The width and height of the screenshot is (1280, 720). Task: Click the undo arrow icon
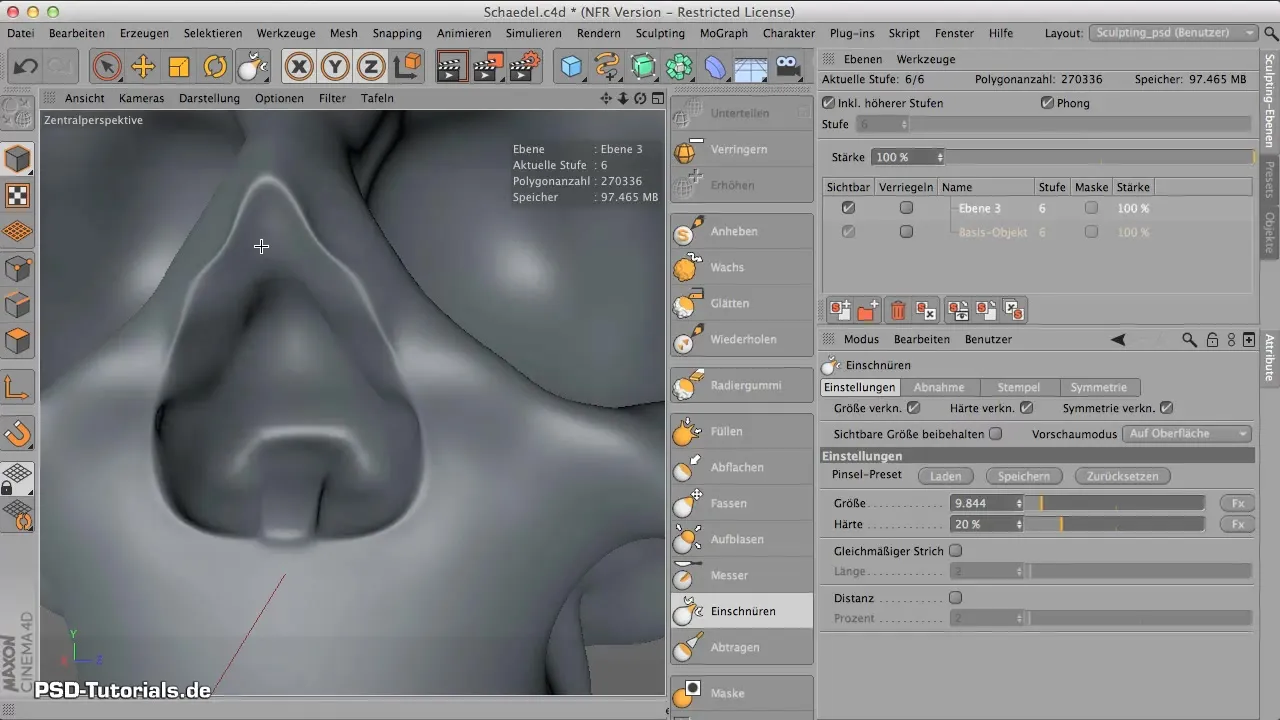click(x=27, y=67)
